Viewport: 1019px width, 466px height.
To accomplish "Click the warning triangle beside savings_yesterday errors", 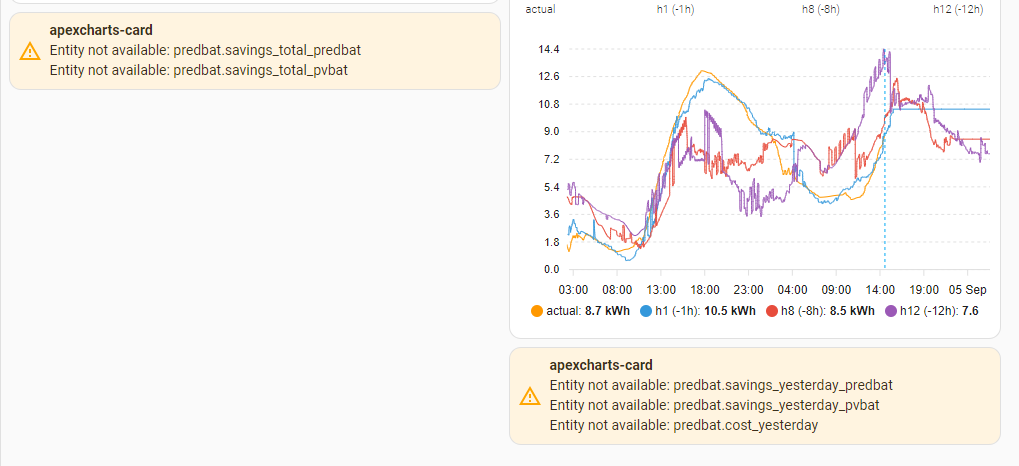I will point(530,396).
